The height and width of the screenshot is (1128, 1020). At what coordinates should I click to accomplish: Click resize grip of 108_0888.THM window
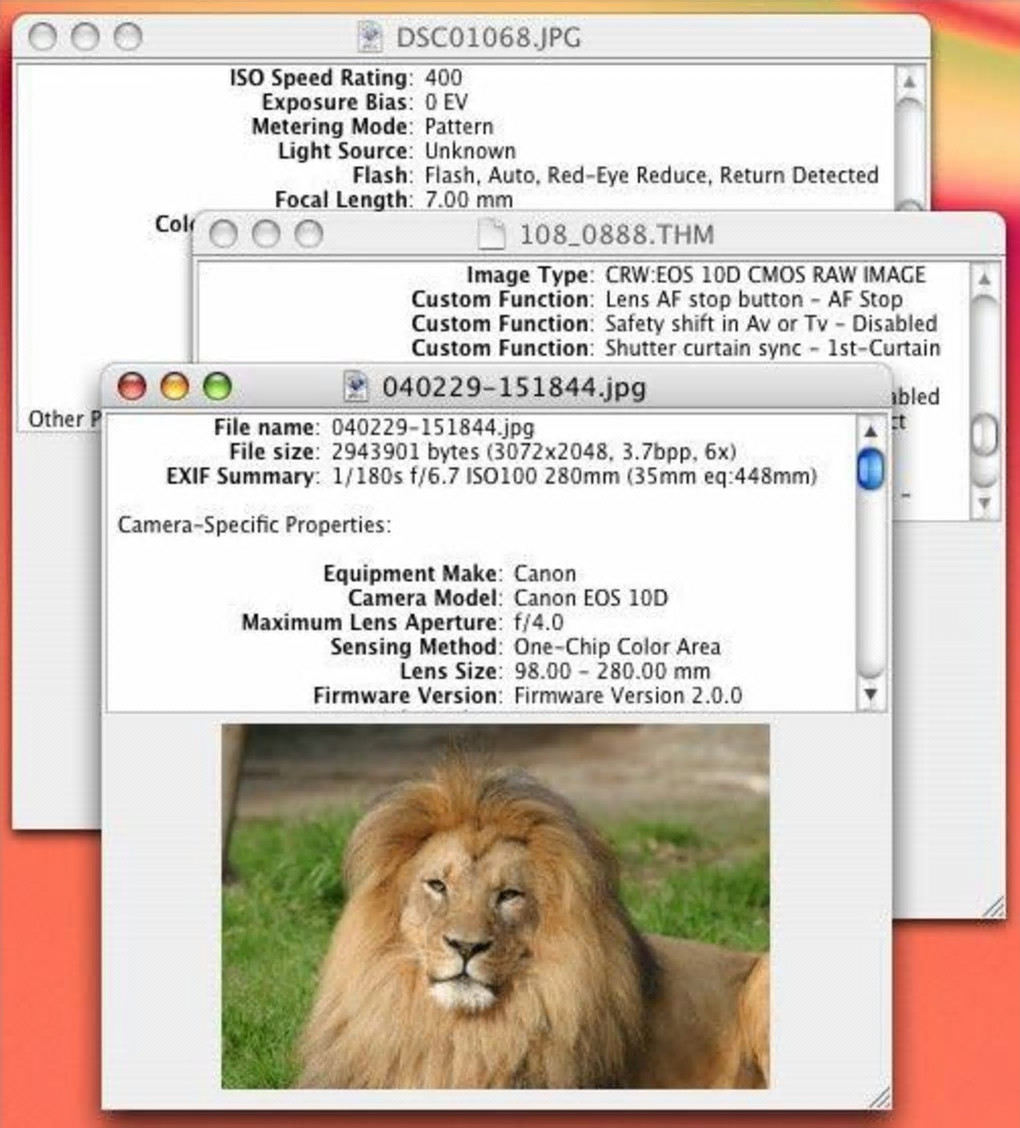993,906
